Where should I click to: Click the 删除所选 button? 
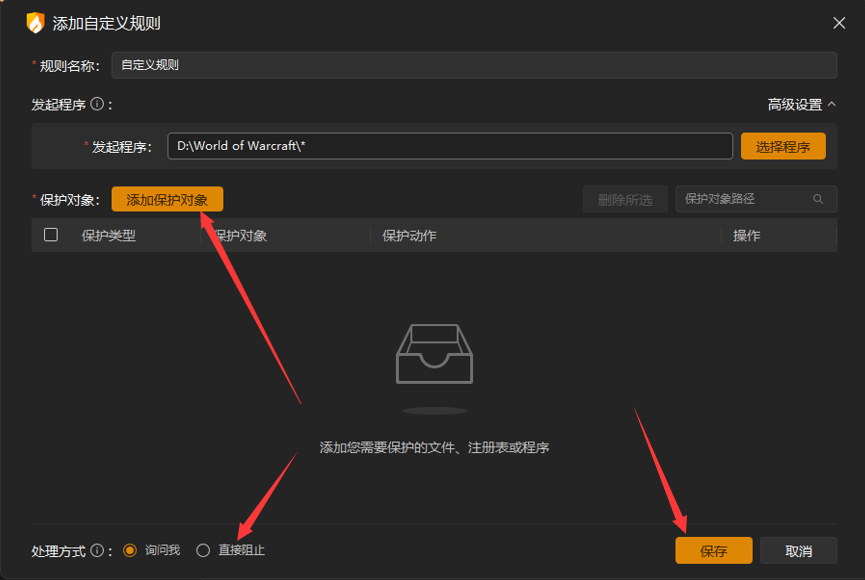(x=625, y=198)
